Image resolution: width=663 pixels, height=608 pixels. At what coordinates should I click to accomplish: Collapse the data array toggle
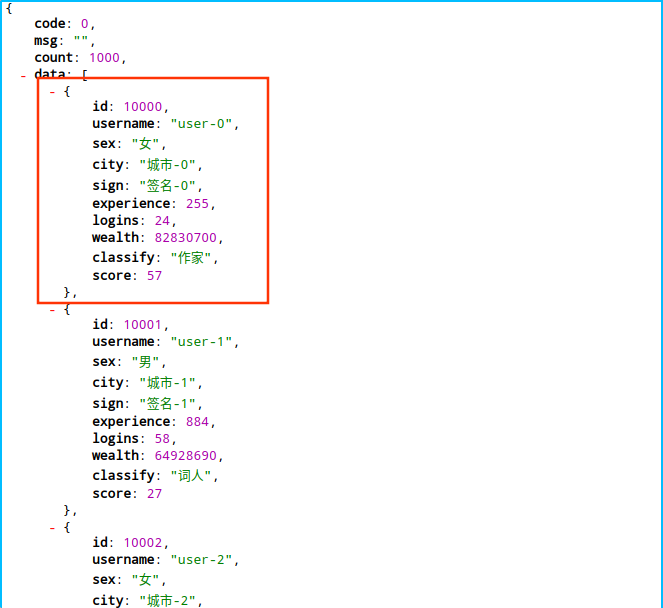[x=23, y=77]
